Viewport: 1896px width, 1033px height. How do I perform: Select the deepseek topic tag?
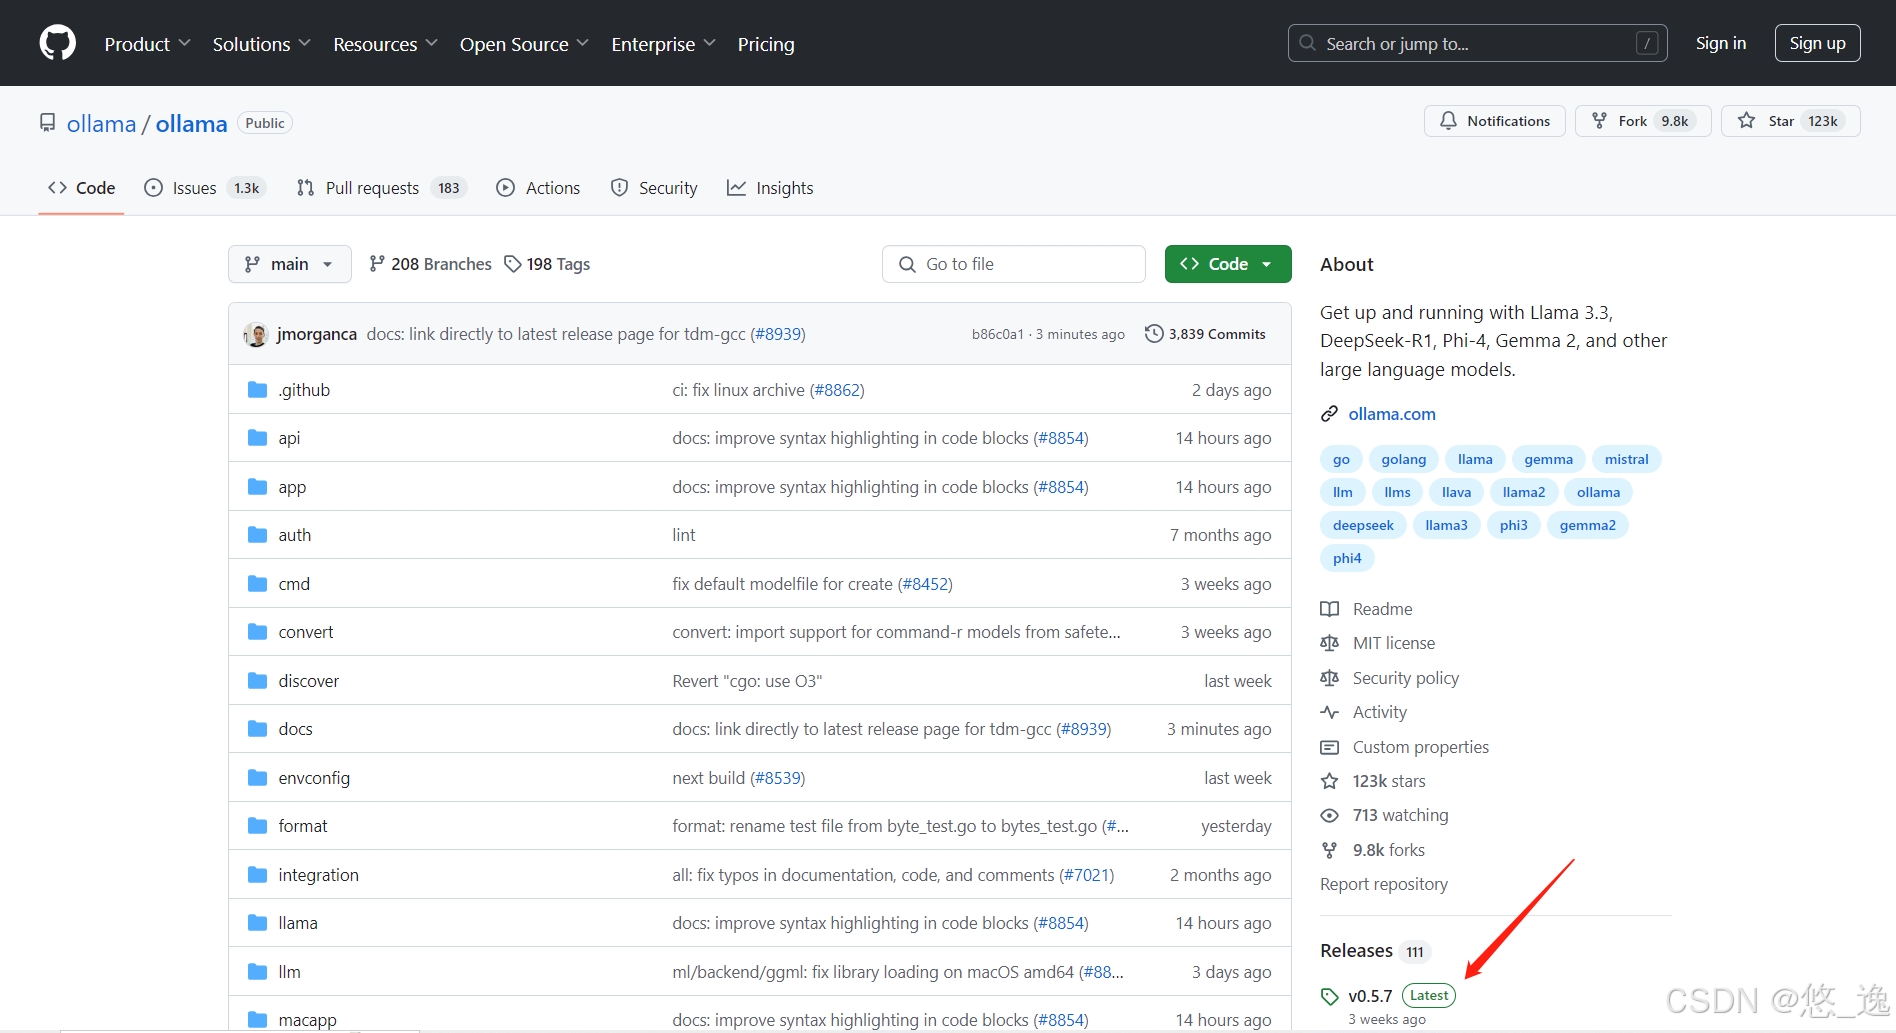[1363, 525]
